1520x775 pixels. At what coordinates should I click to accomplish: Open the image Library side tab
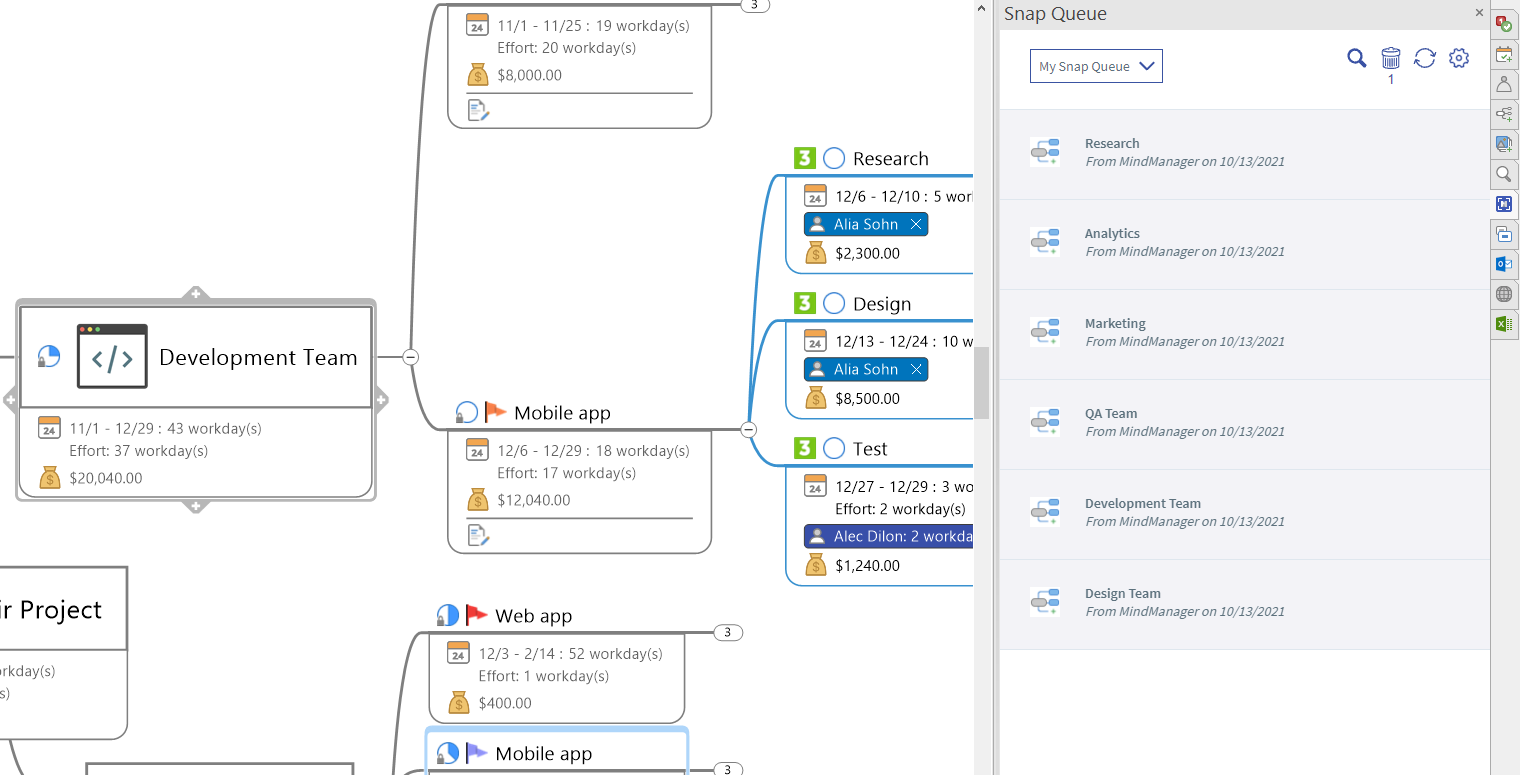tap(1504, 144)
